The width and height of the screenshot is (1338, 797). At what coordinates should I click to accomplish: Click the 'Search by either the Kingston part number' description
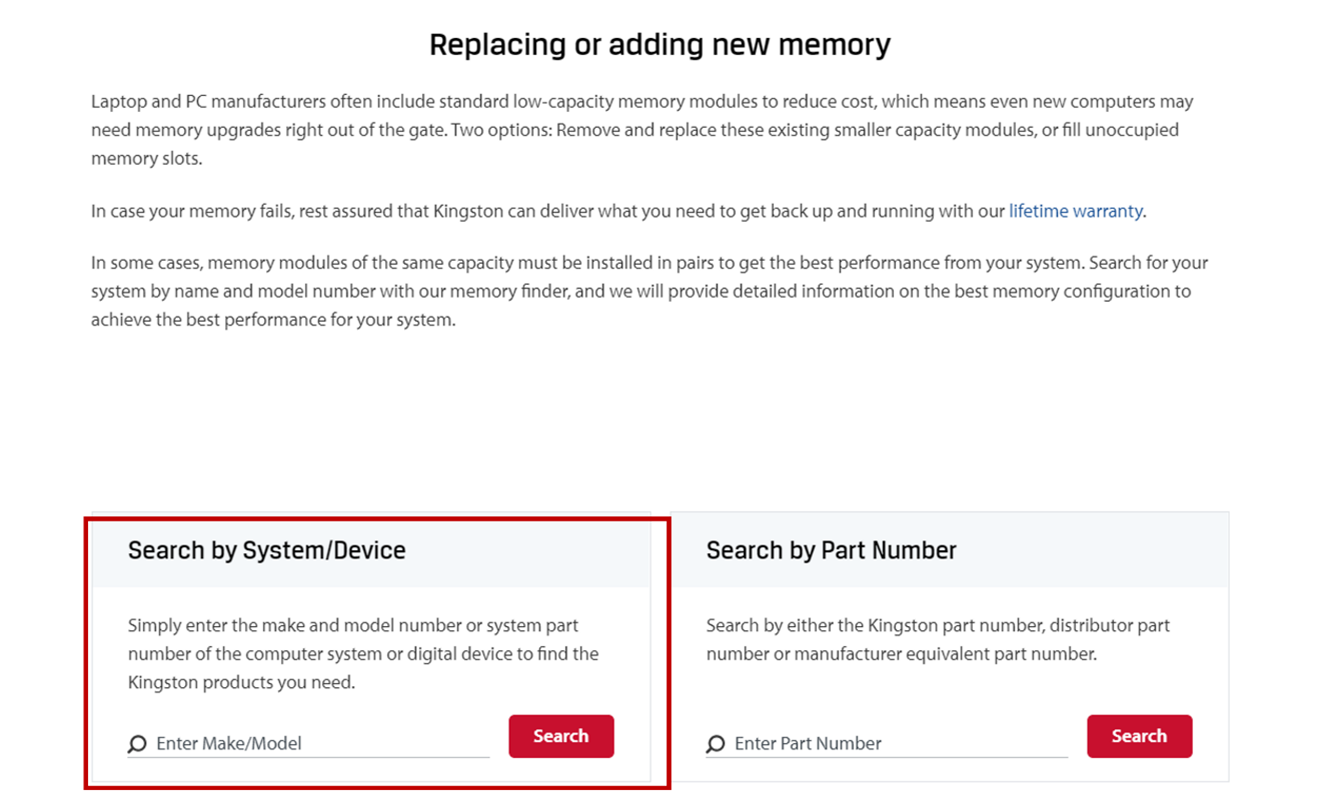click(x=938, y=640)
